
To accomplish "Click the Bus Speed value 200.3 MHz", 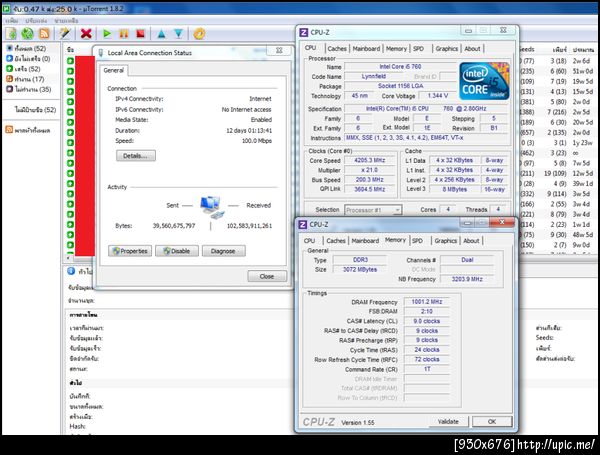I will tap(370, 179).
